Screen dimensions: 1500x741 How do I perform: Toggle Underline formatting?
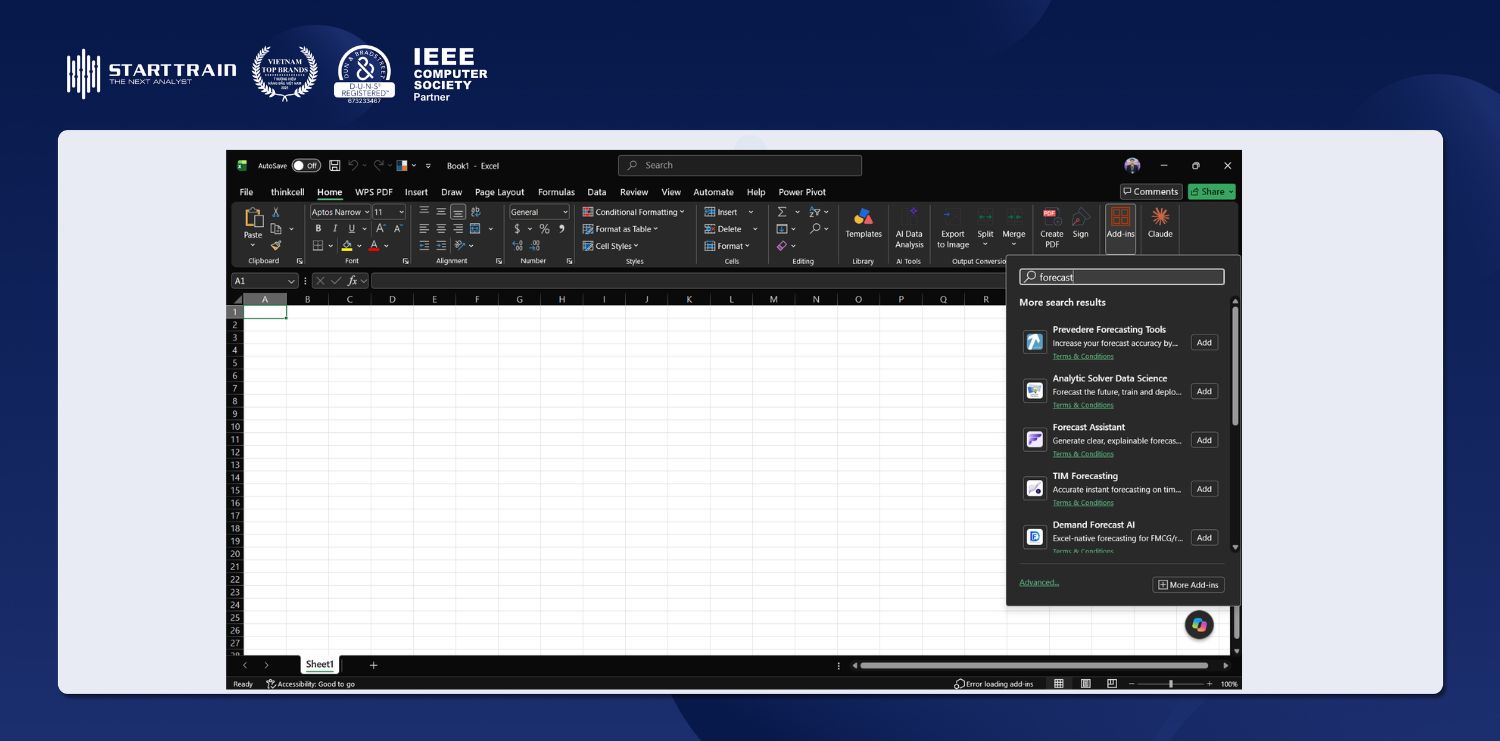[350, 229]
